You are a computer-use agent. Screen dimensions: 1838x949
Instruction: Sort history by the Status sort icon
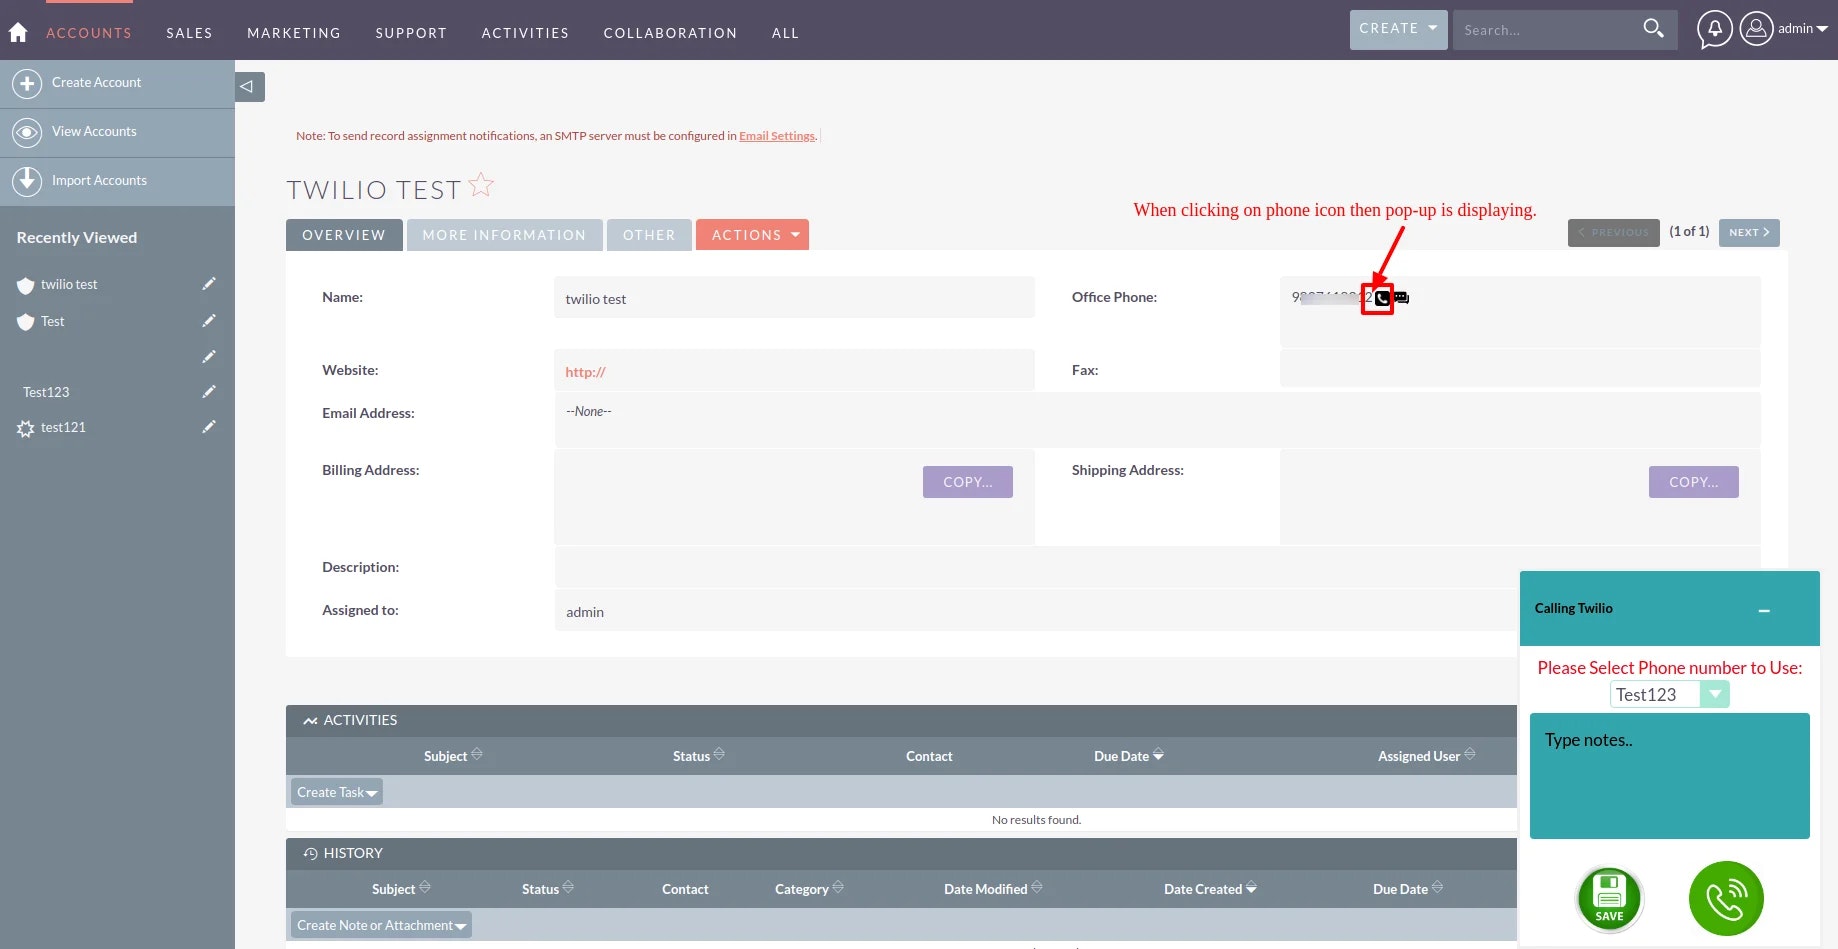pyautogui.click(x=568, y=887)
